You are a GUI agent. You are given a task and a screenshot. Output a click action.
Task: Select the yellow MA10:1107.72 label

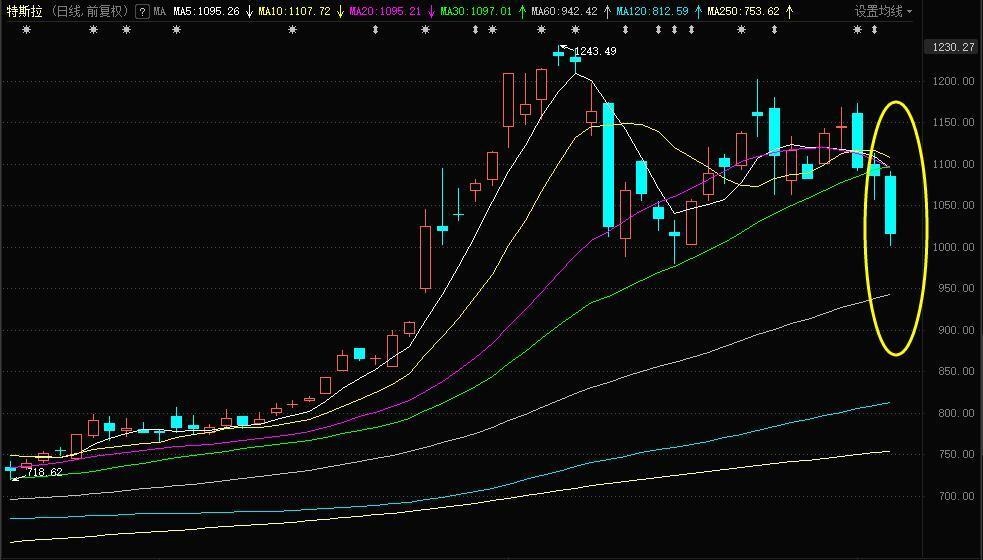click(294, 12)
